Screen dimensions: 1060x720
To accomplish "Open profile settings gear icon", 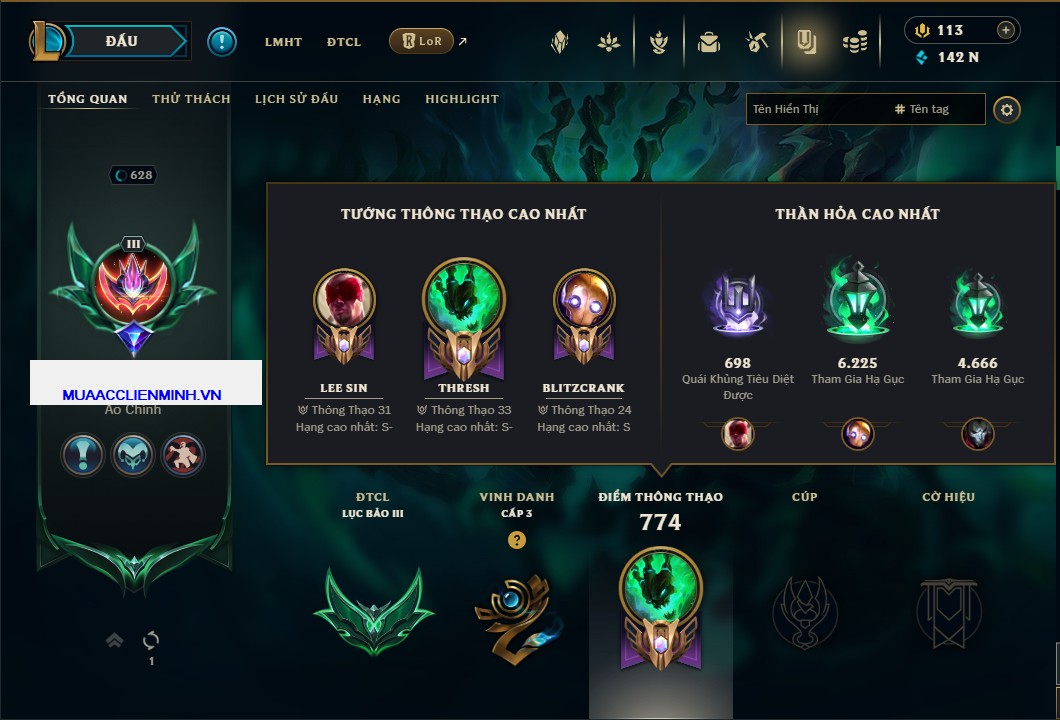I will point(1007,110).
